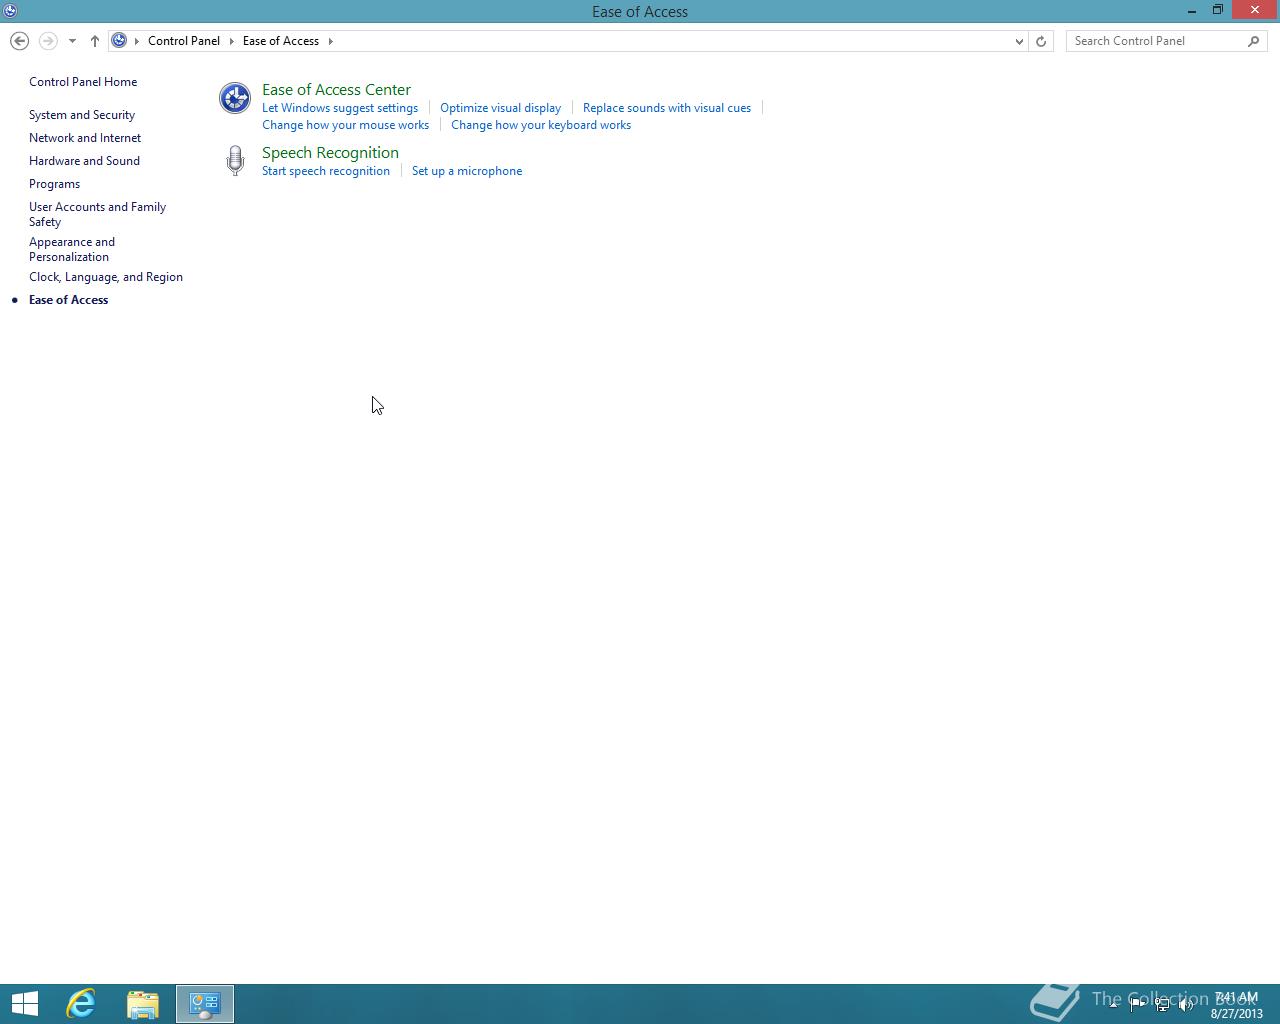
Task: Click the volume speaker tray icon
Action: coord(1186,1005)
